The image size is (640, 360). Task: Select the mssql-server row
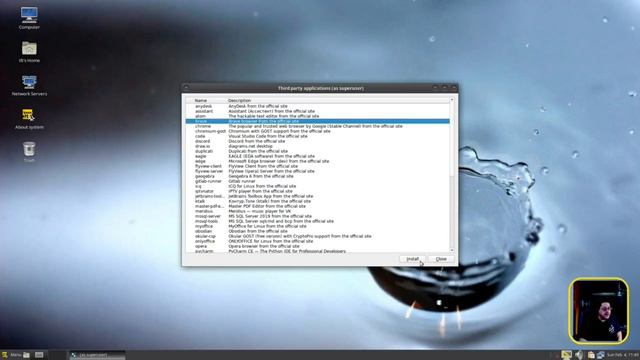click(318, 216)
